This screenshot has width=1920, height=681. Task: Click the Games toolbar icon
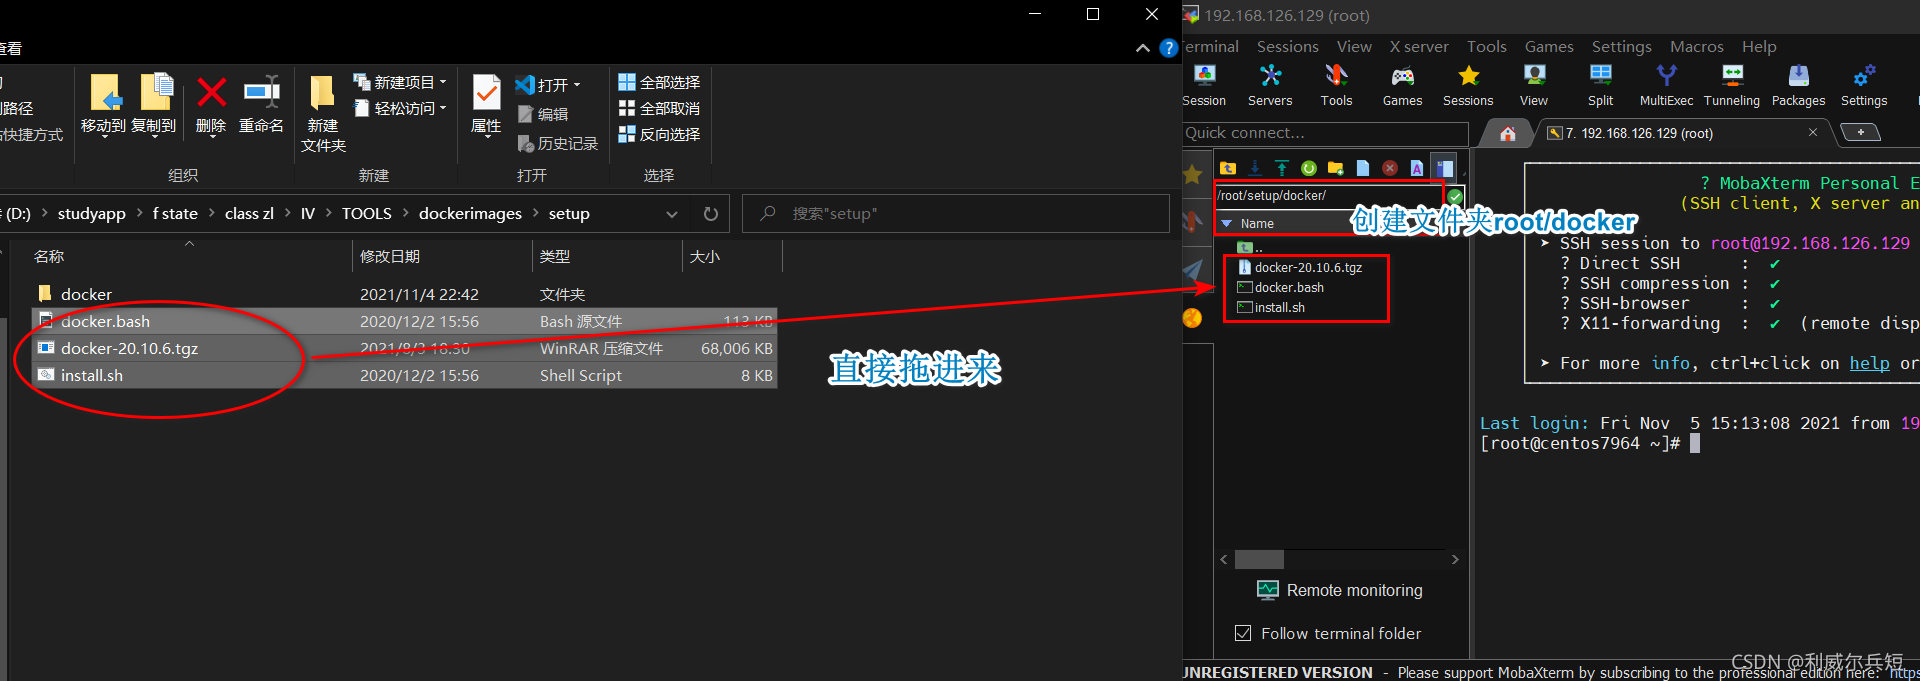point(1402,85)
